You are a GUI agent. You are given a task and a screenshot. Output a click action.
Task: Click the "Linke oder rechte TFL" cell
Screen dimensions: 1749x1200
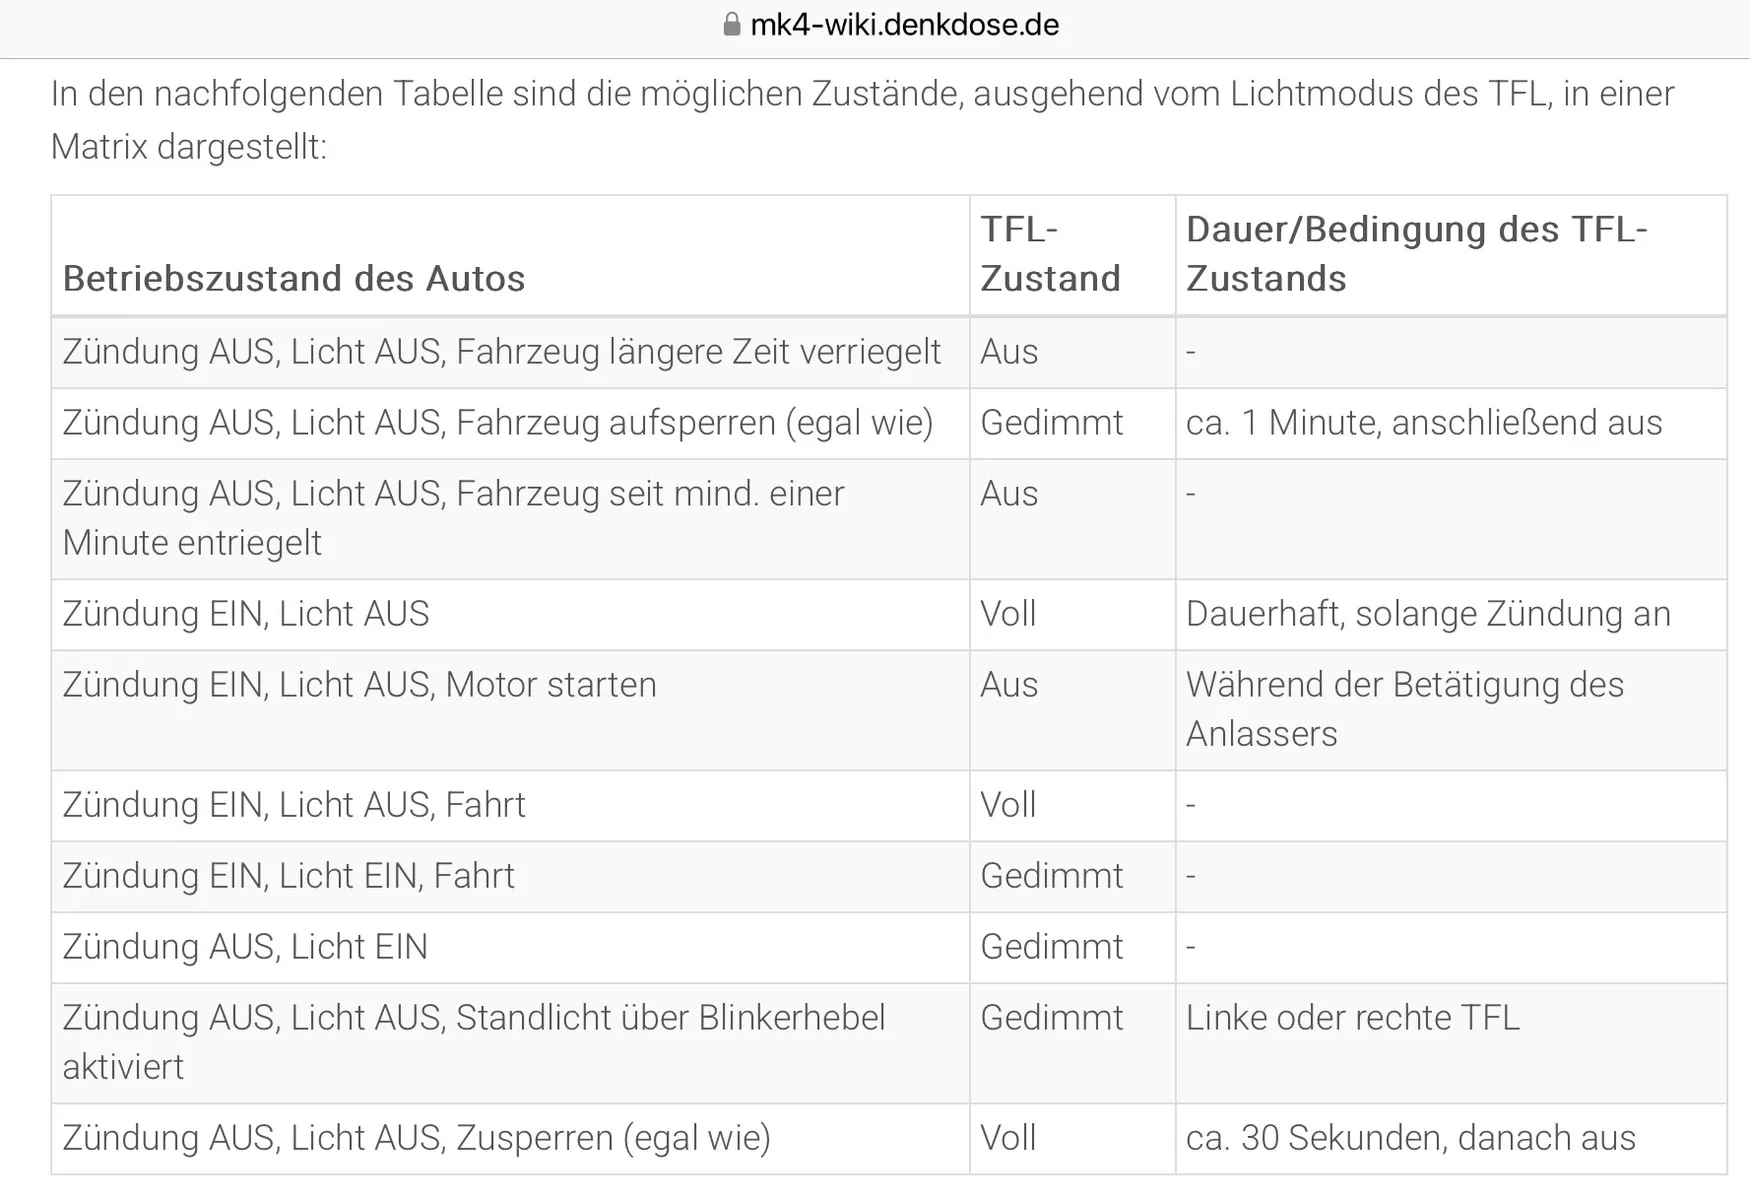[x=1352, y=1018]
